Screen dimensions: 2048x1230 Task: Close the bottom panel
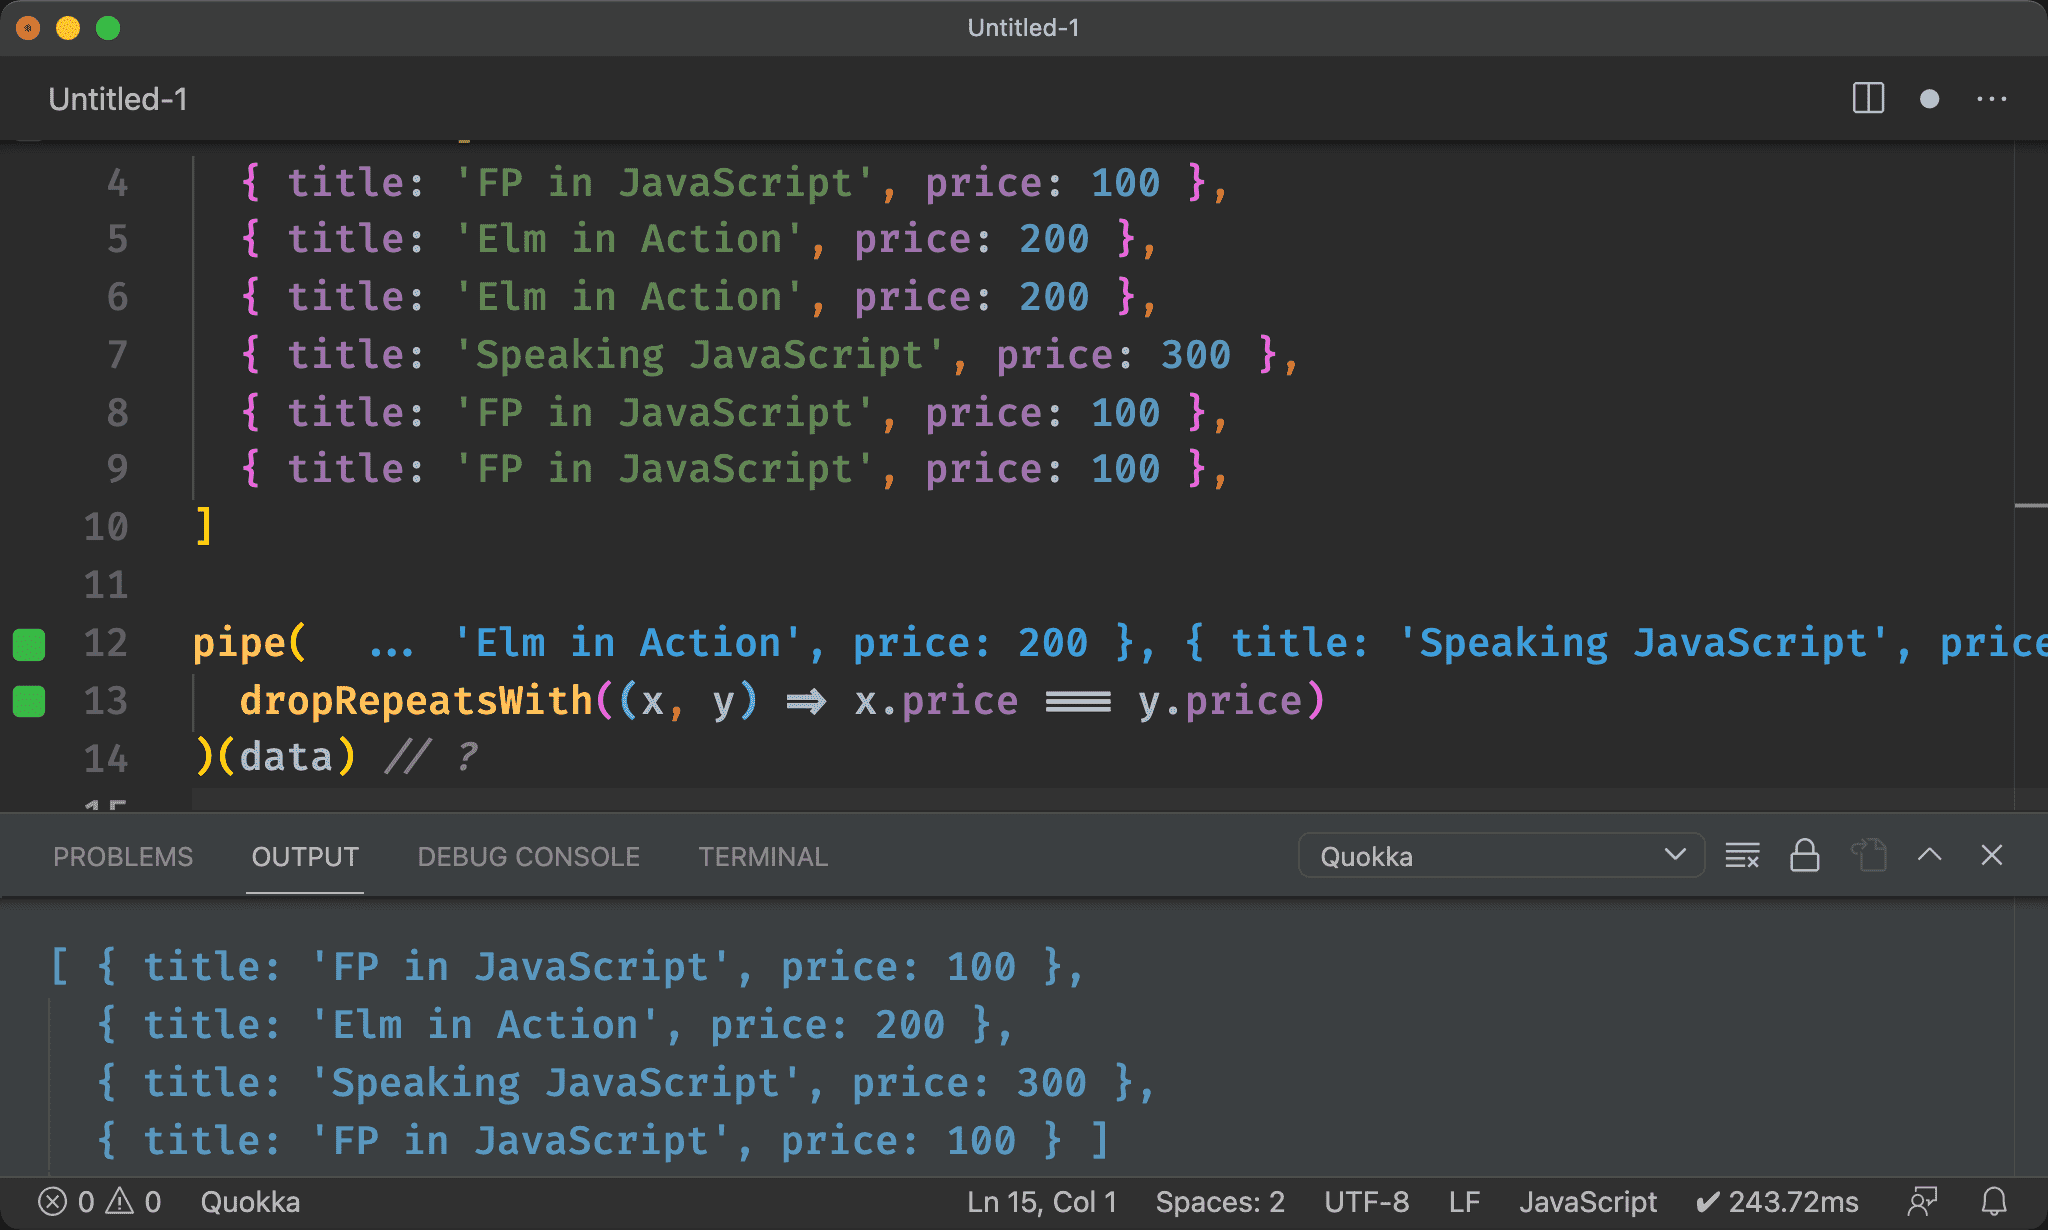(1991, 855)
